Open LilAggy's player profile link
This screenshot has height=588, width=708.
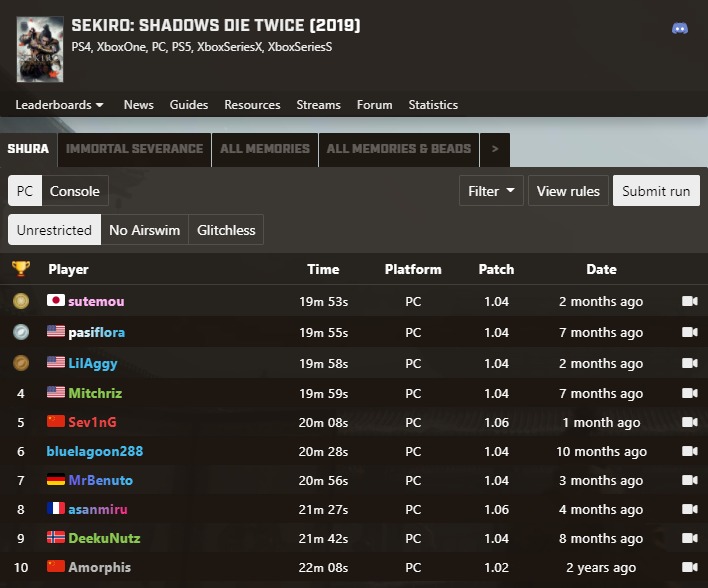tap(92, 363)
